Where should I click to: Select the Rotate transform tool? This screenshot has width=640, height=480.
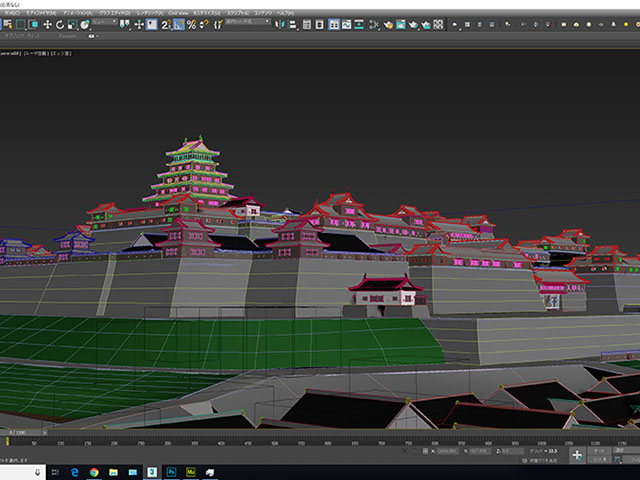tap(59, 24)
